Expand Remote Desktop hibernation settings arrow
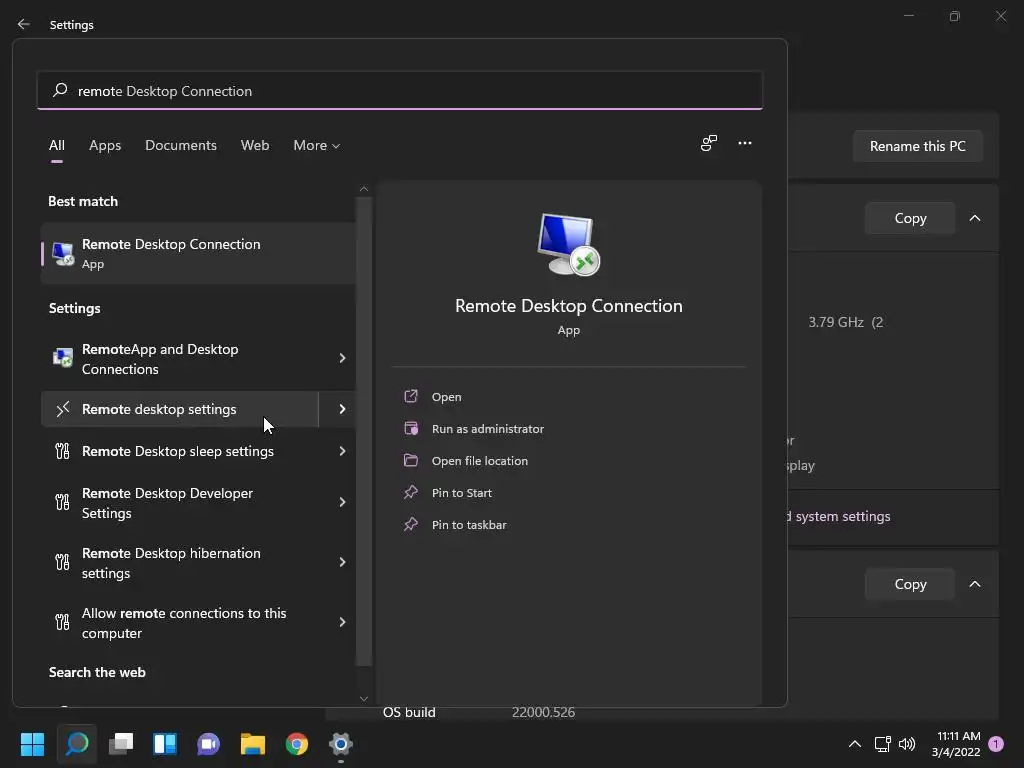 tap(342, 562)
